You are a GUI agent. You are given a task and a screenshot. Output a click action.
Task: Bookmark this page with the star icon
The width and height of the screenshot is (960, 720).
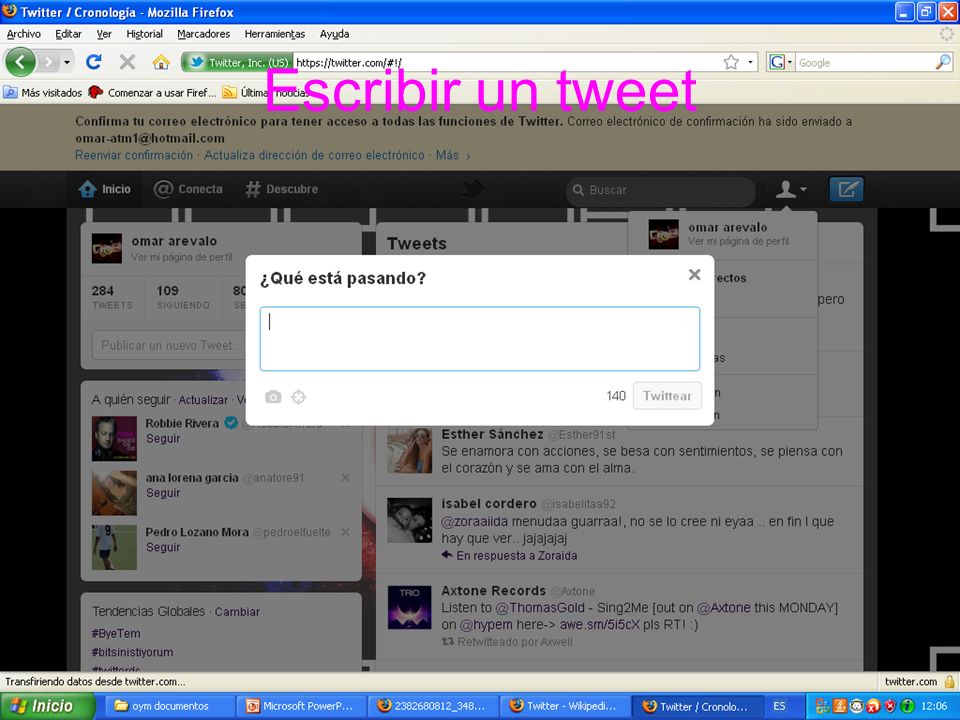[731, 62]
